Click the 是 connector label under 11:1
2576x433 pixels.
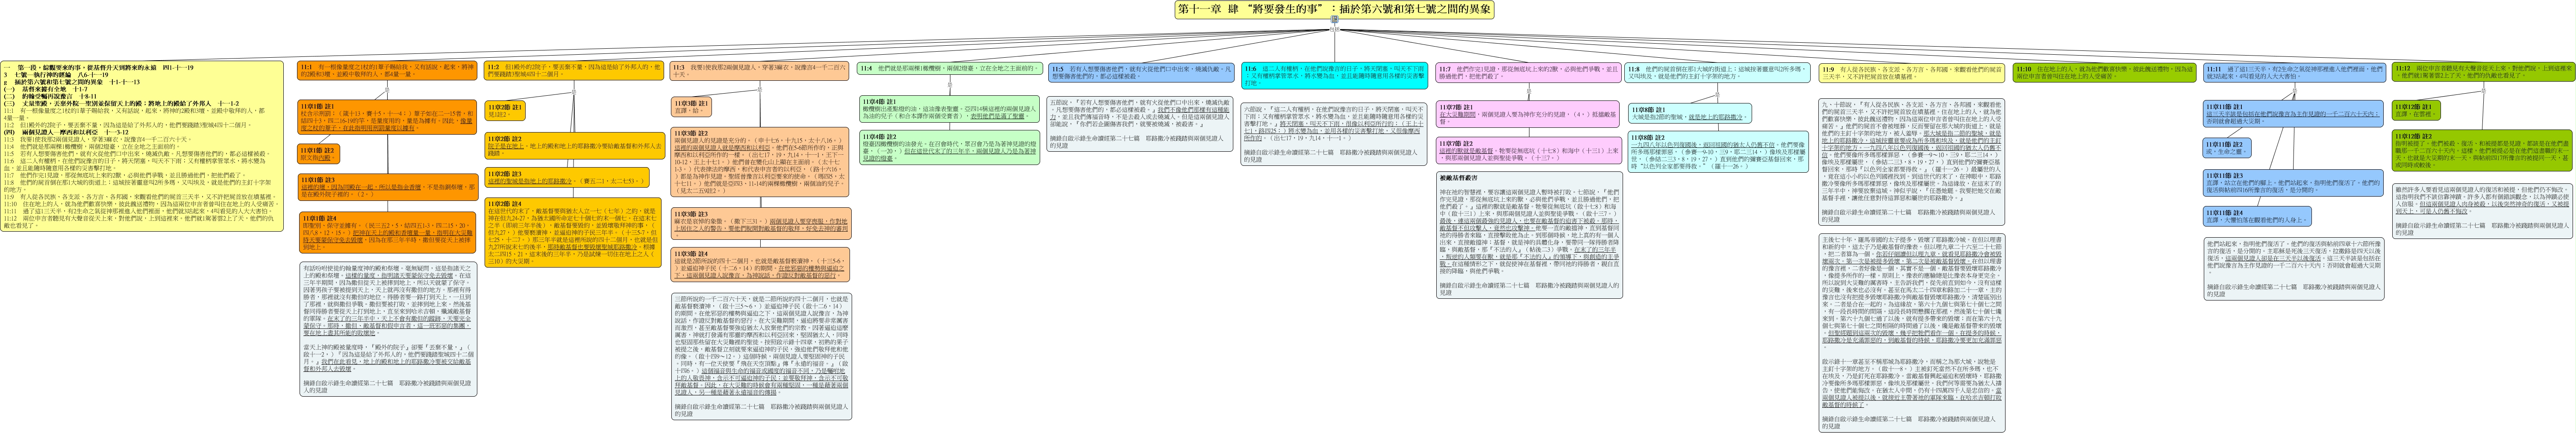coord(388,91)
